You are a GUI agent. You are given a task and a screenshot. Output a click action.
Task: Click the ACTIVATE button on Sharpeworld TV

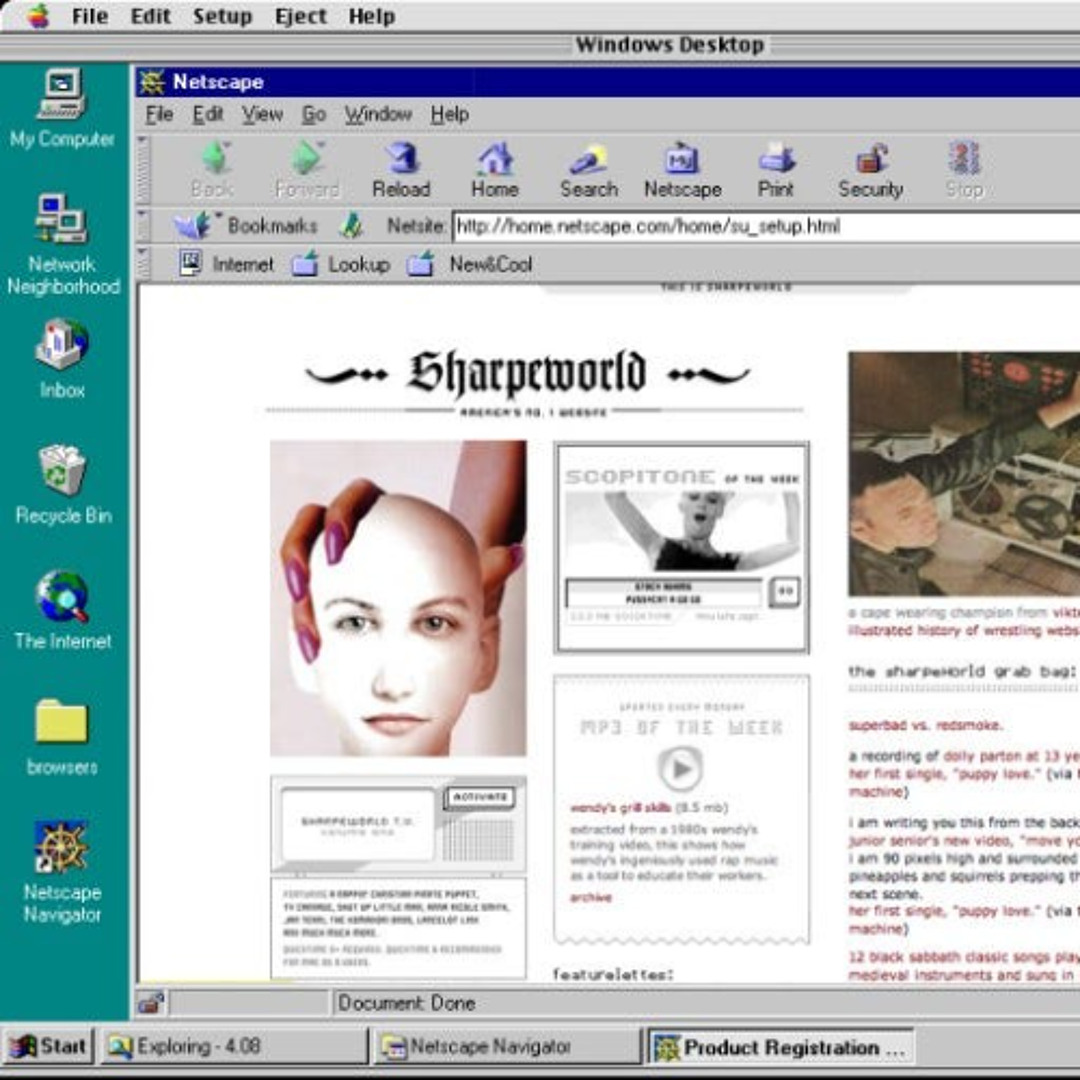click(x=479, y=798)
